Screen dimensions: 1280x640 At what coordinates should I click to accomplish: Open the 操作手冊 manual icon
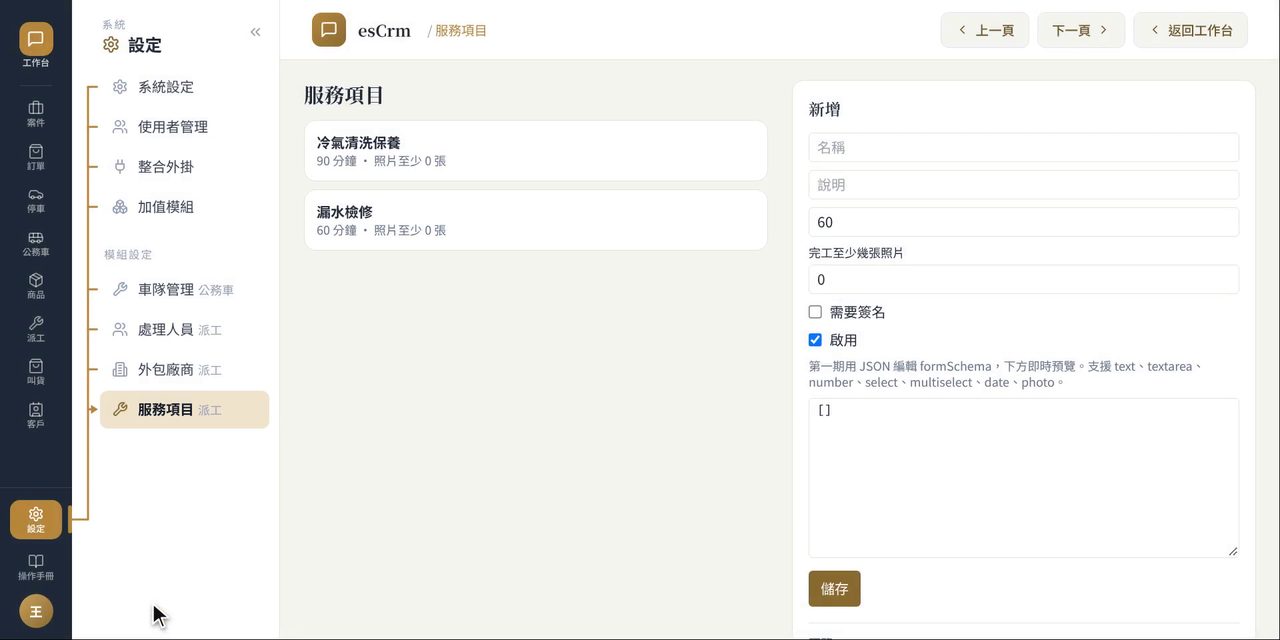coord(36,567)
